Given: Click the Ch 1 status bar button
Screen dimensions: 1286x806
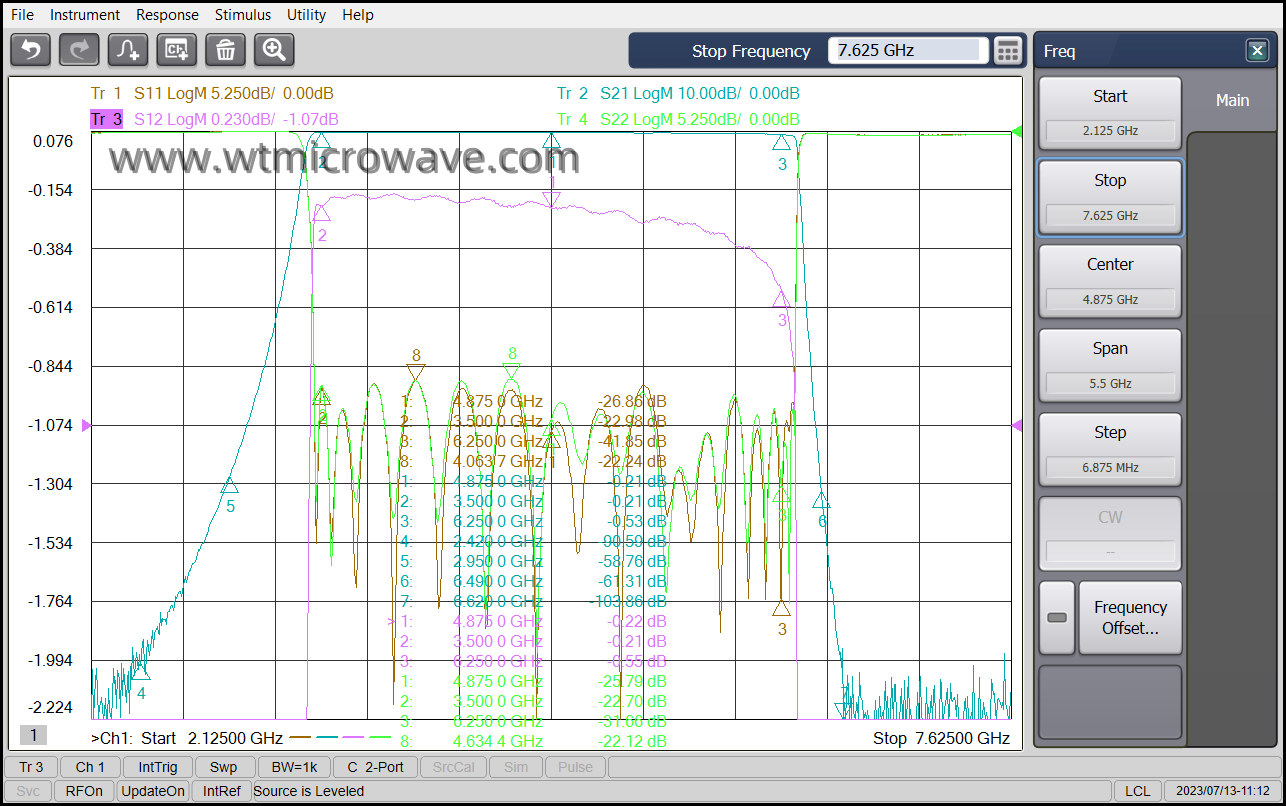Looking at the screenshot, I should tap(90, 767).
